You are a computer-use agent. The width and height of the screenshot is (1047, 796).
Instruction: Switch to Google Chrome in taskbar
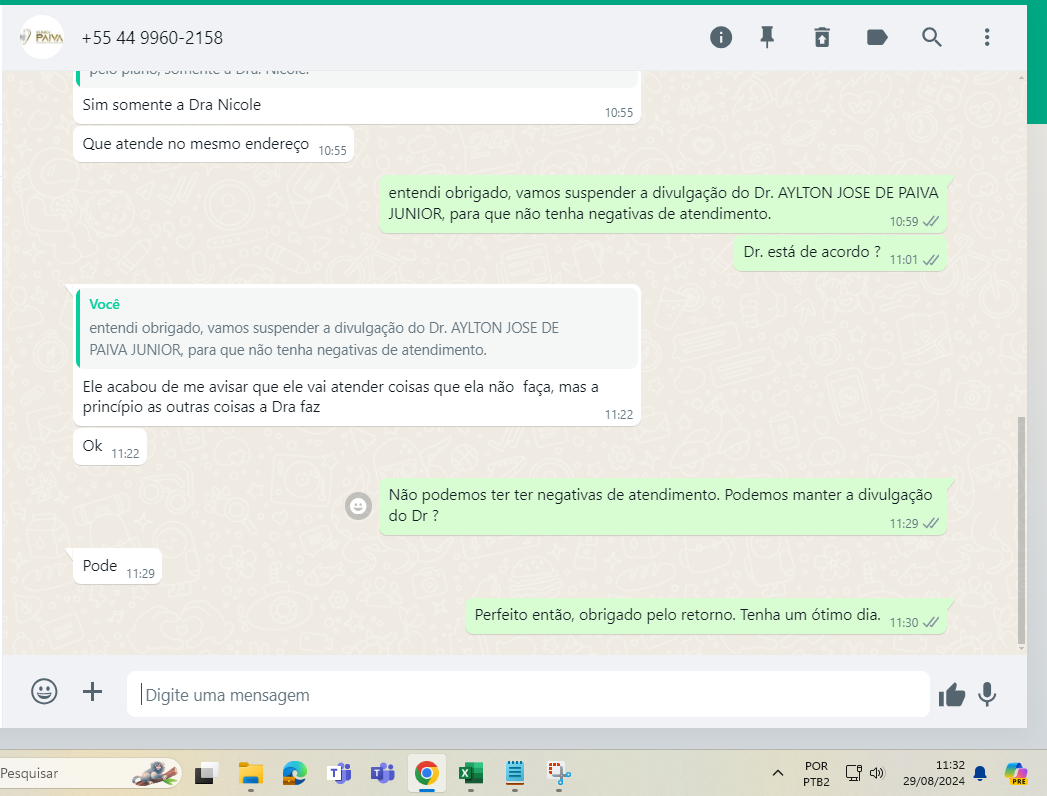427,773
